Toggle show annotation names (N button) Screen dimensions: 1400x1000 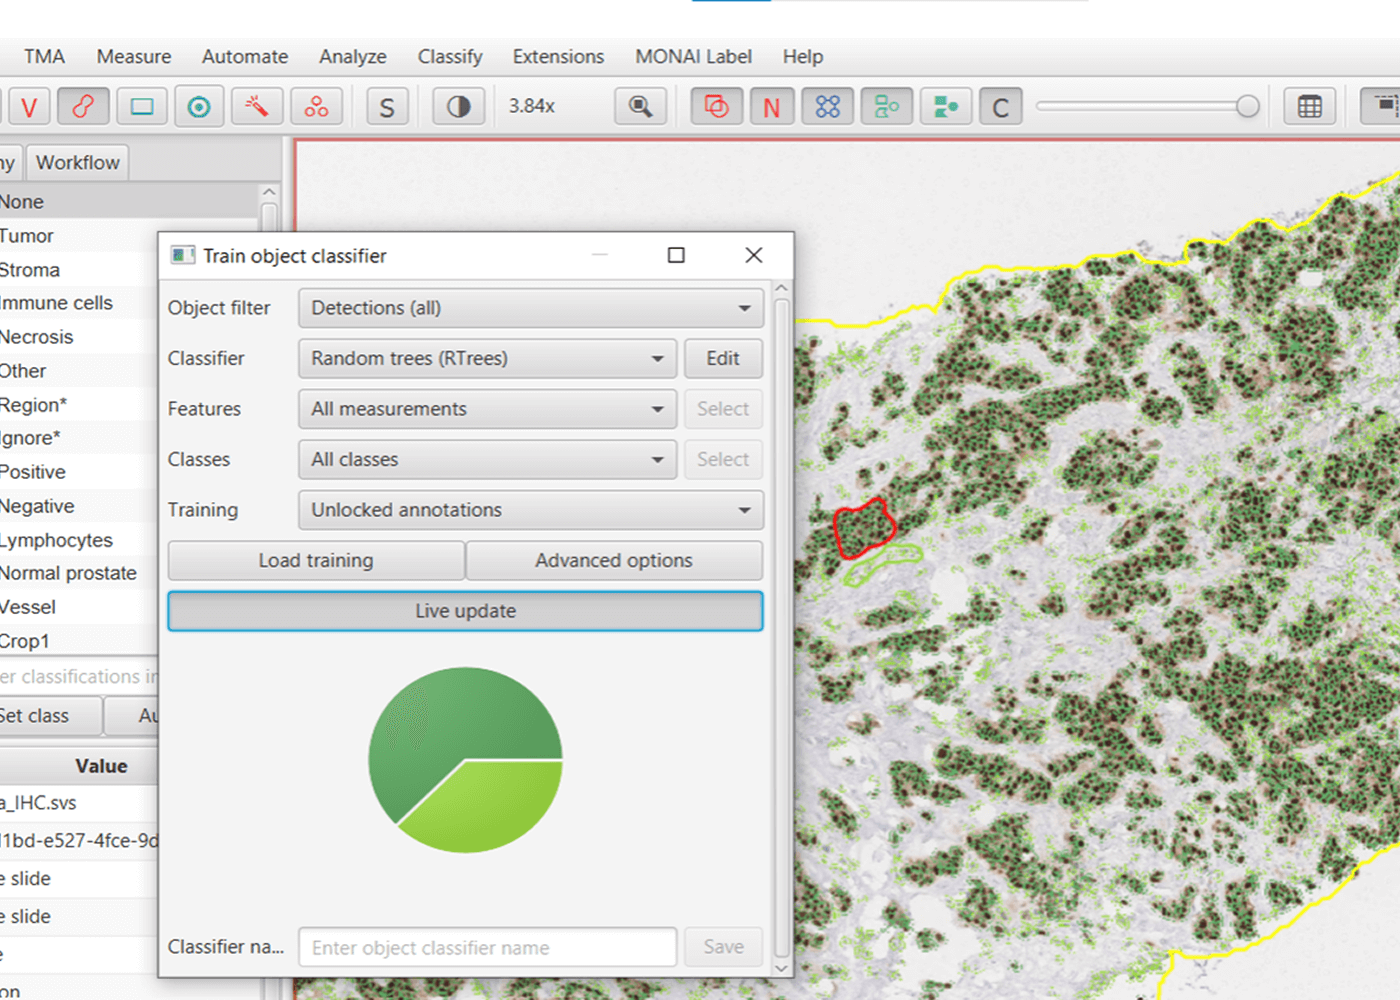tap(771, 106)
